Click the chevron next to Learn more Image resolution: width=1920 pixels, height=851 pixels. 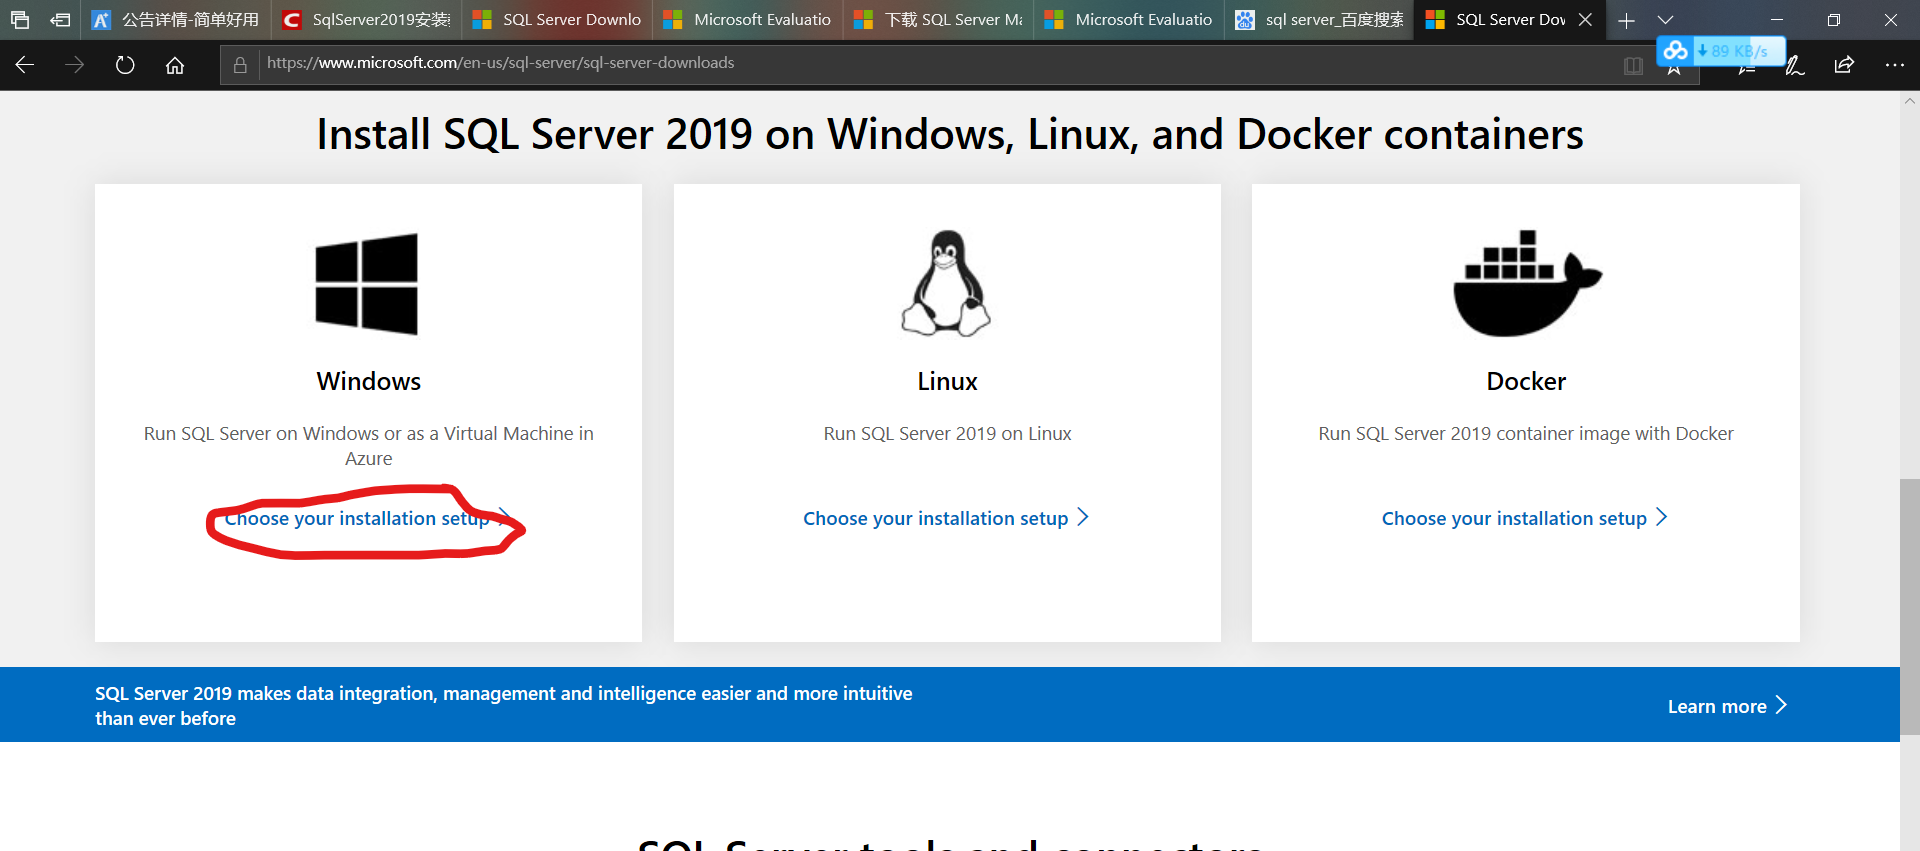(1781, 705)
